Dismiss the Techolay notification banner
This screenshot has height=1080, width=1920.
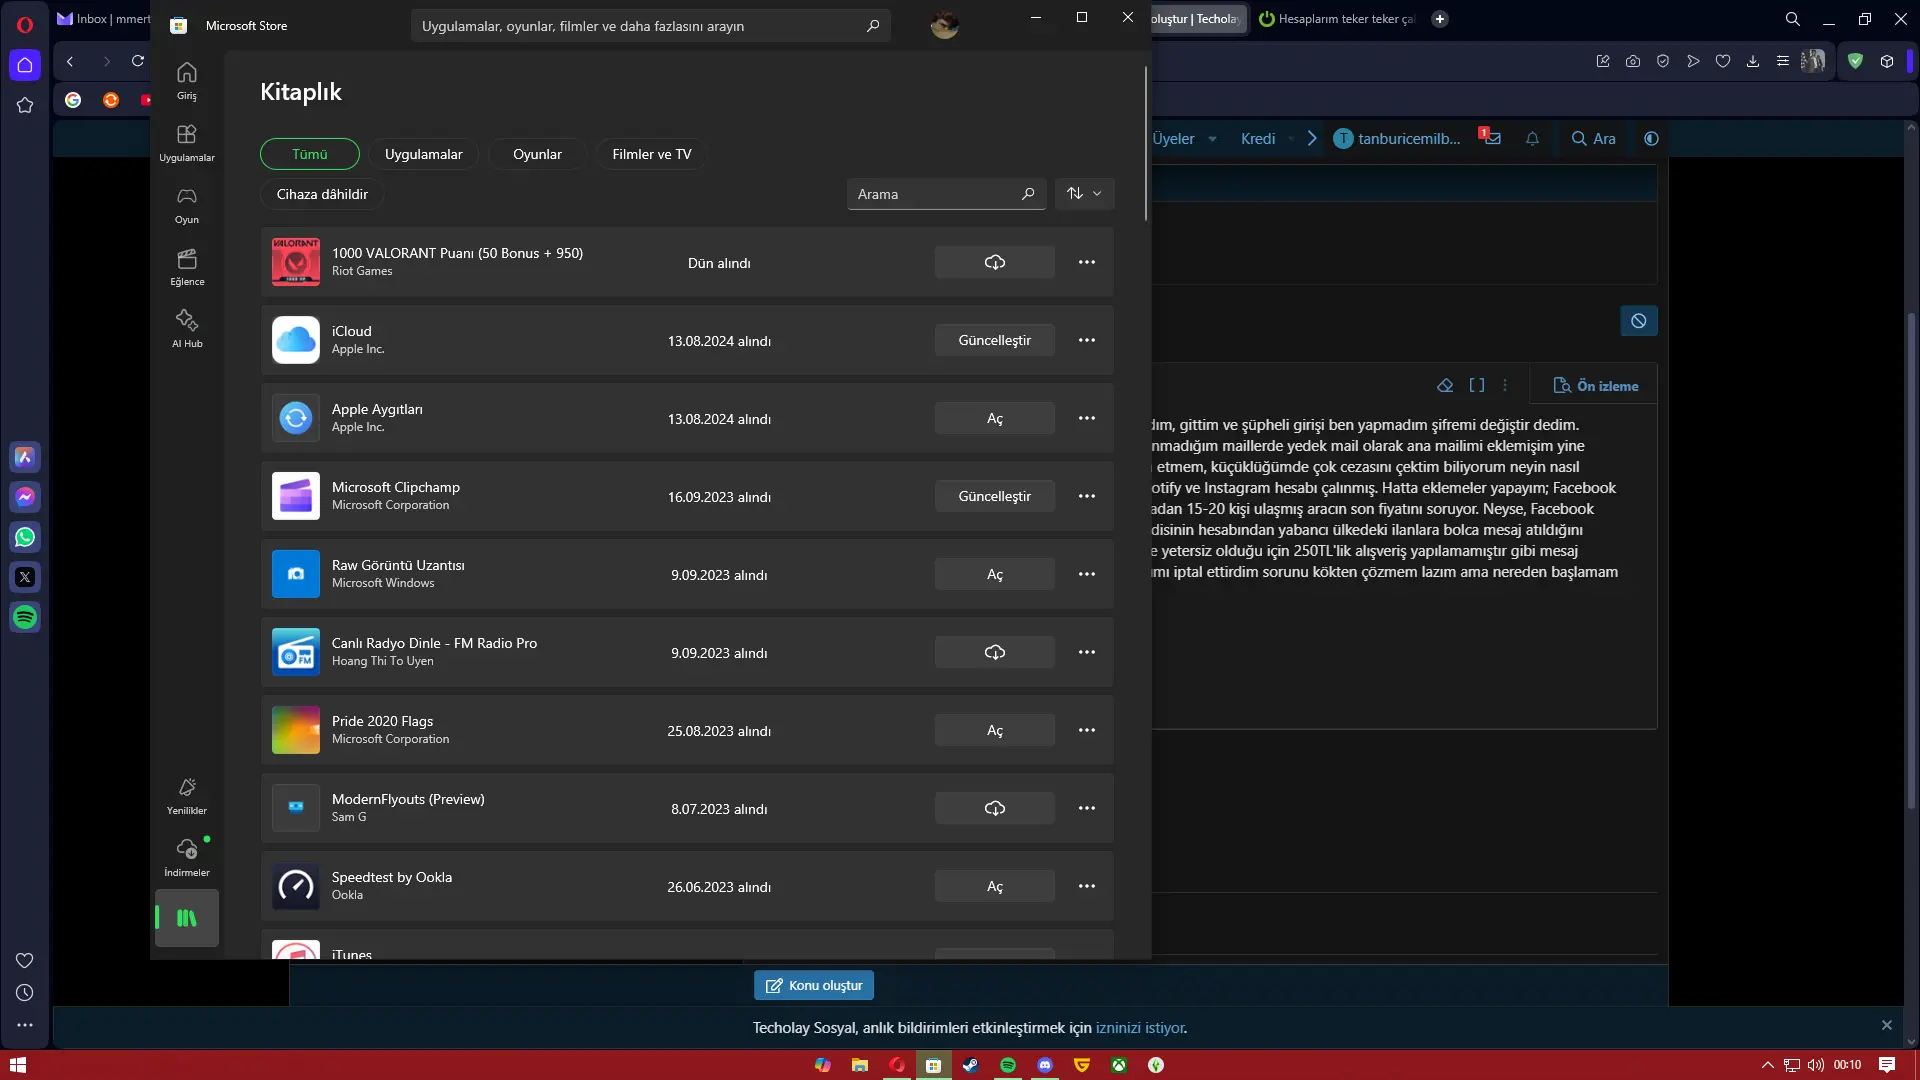click(x=1887, y=1025)
